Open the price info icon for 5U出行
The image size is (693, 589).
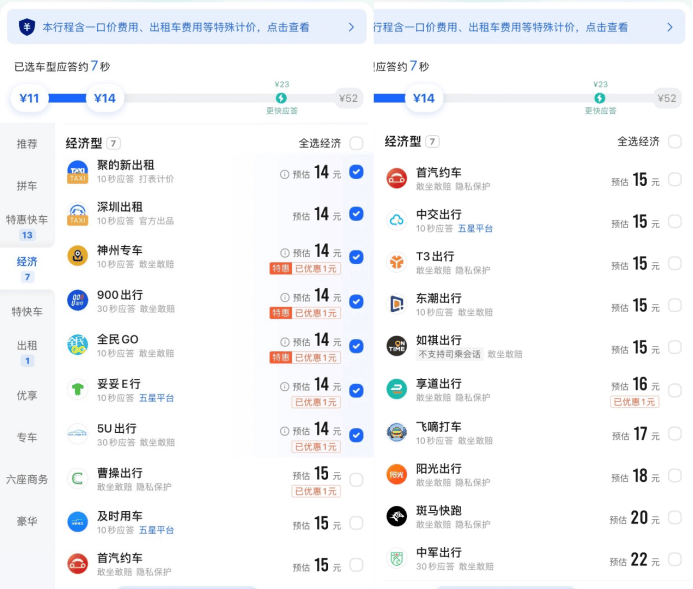pos(285,431)
